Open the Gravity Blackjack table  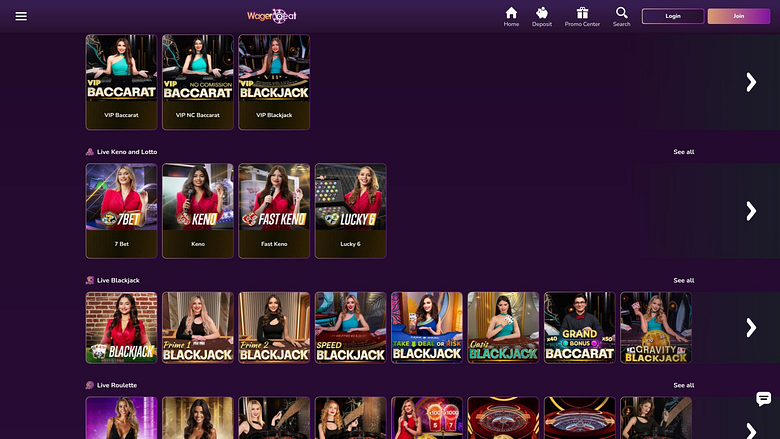click(656, 328)
